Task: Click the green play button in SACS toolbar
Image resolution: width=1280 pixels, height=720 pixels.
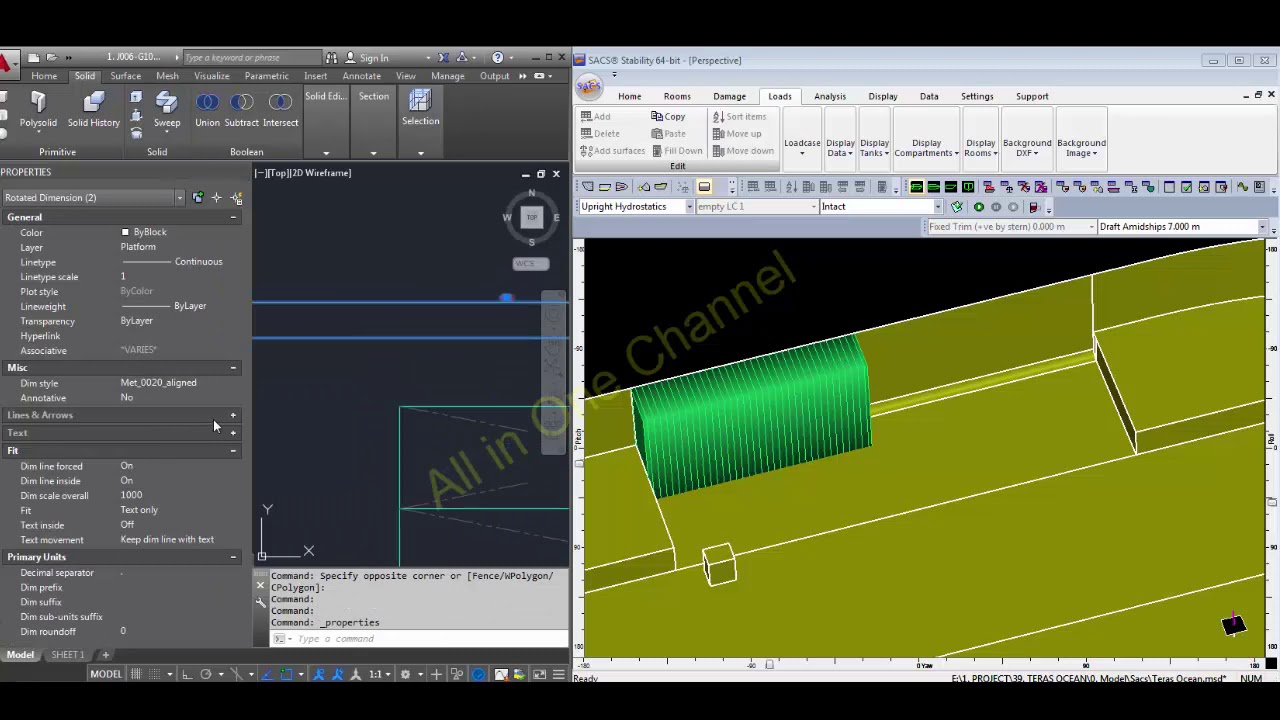Action: 978,207
